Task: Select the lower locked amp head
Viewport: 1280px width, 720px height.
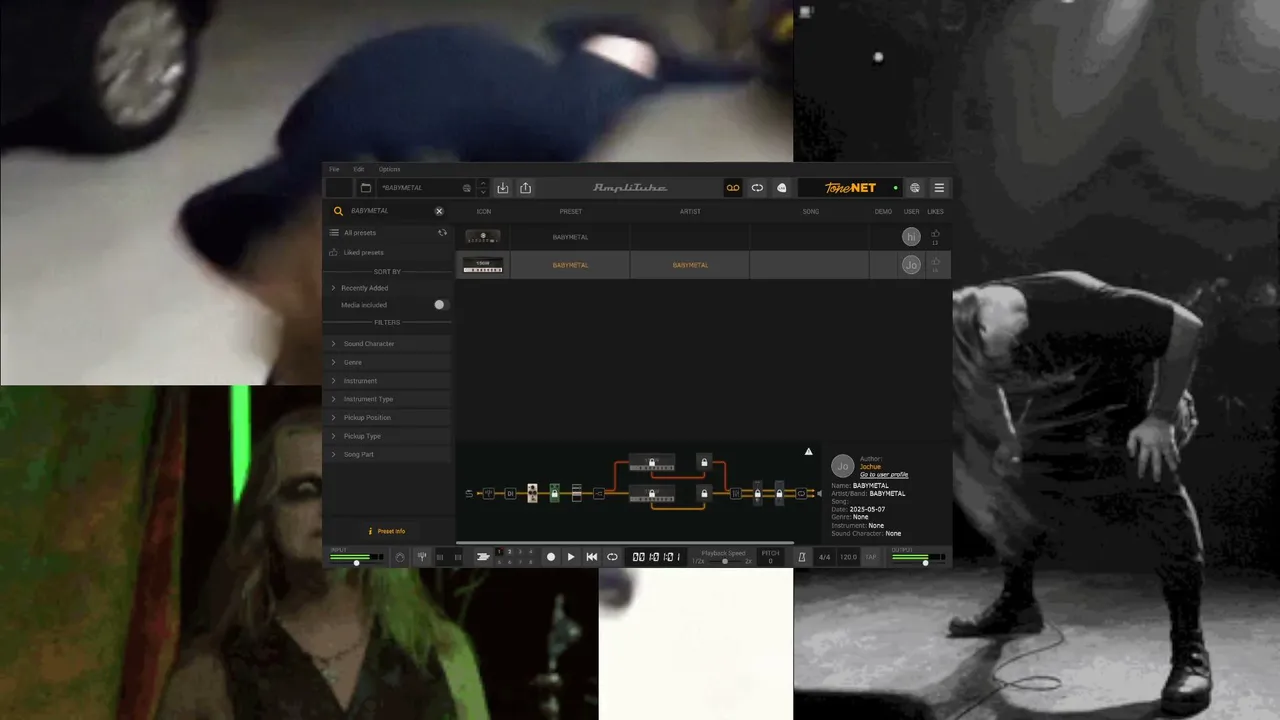Action: point(652,493)
